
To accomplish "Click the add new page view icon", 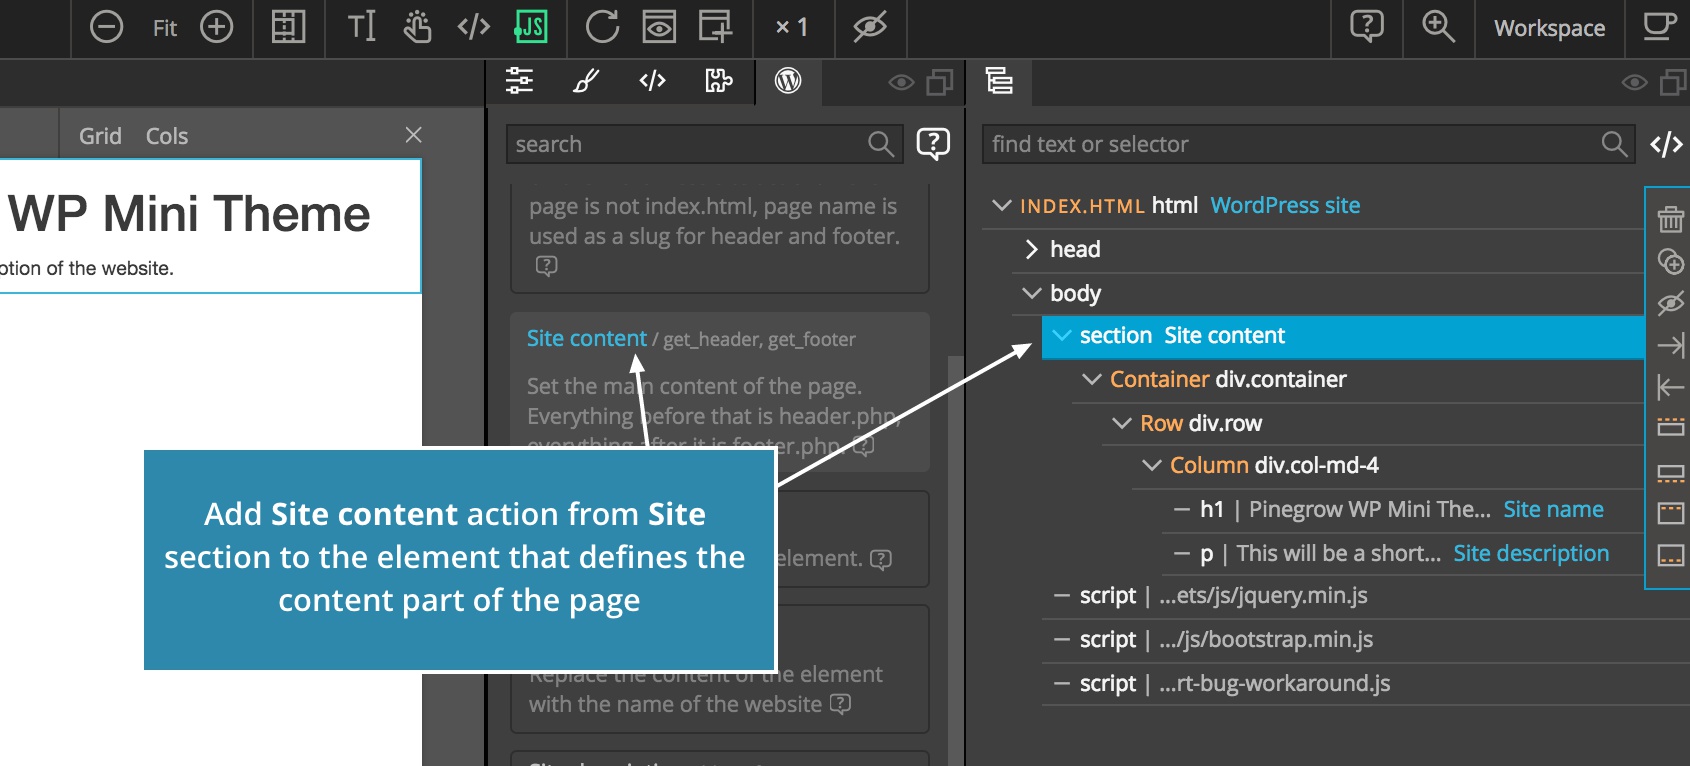I will [x=715, y=27].
